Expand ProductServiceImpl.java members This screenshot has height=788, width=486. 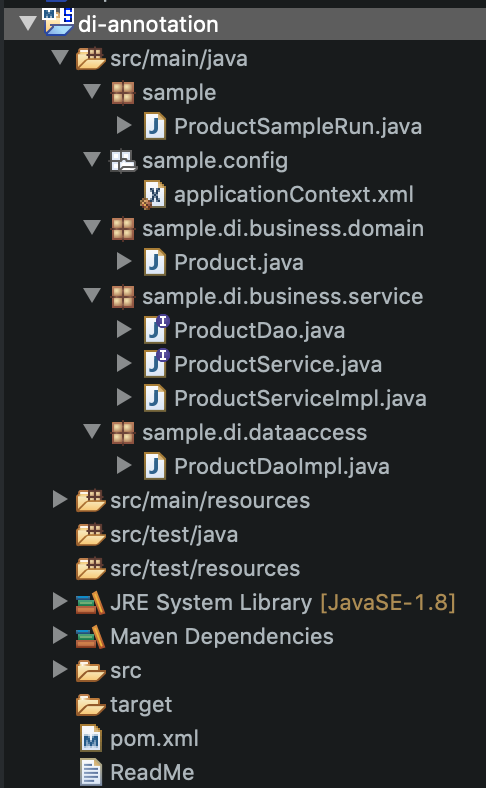(124, 398)
